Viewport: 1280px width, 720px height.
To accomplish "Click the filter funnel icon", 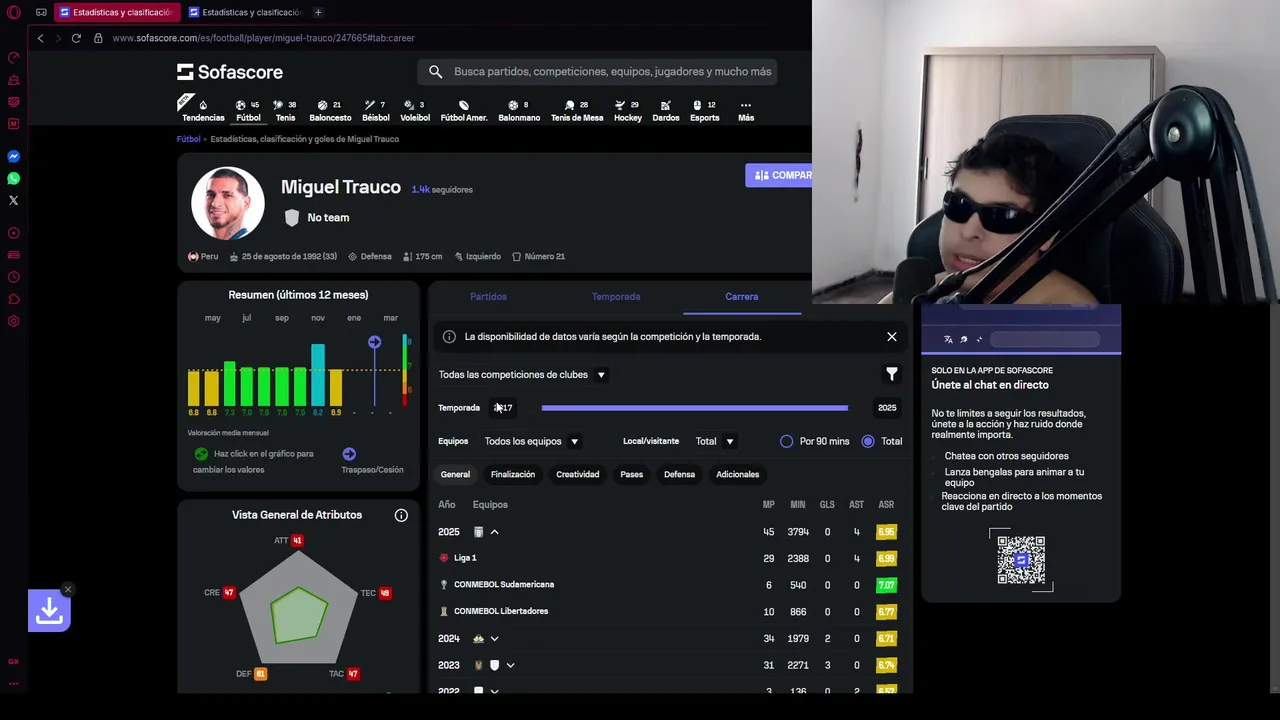I will click(x=891, y=374).
